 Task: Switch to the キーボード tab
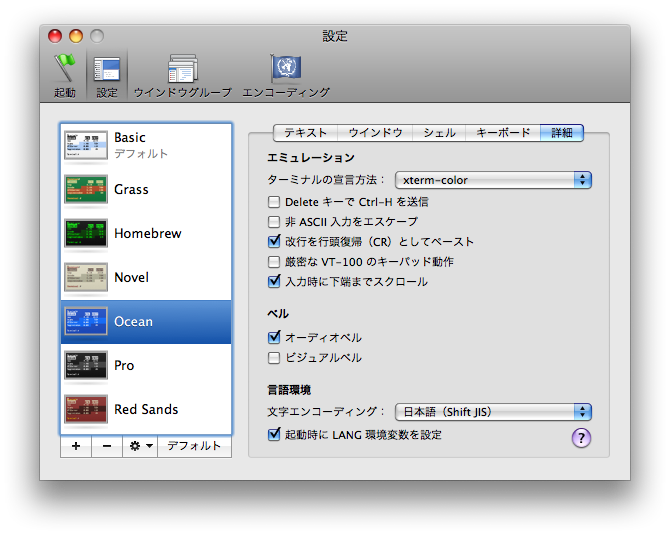coord(503,132)
